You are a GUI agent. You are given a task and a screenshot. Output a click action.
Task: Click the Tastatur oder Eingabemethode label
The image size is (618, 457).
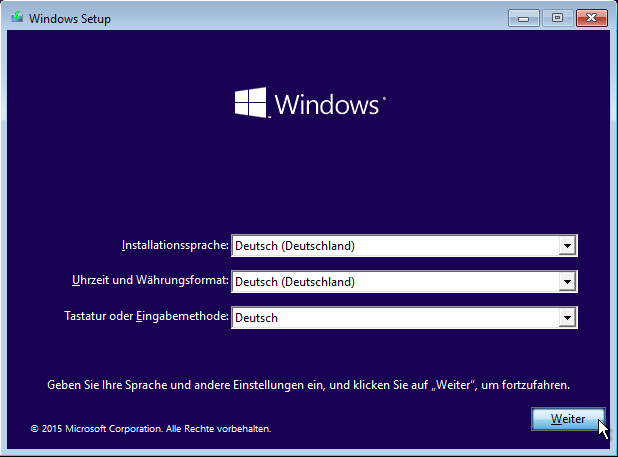(146, 317)
